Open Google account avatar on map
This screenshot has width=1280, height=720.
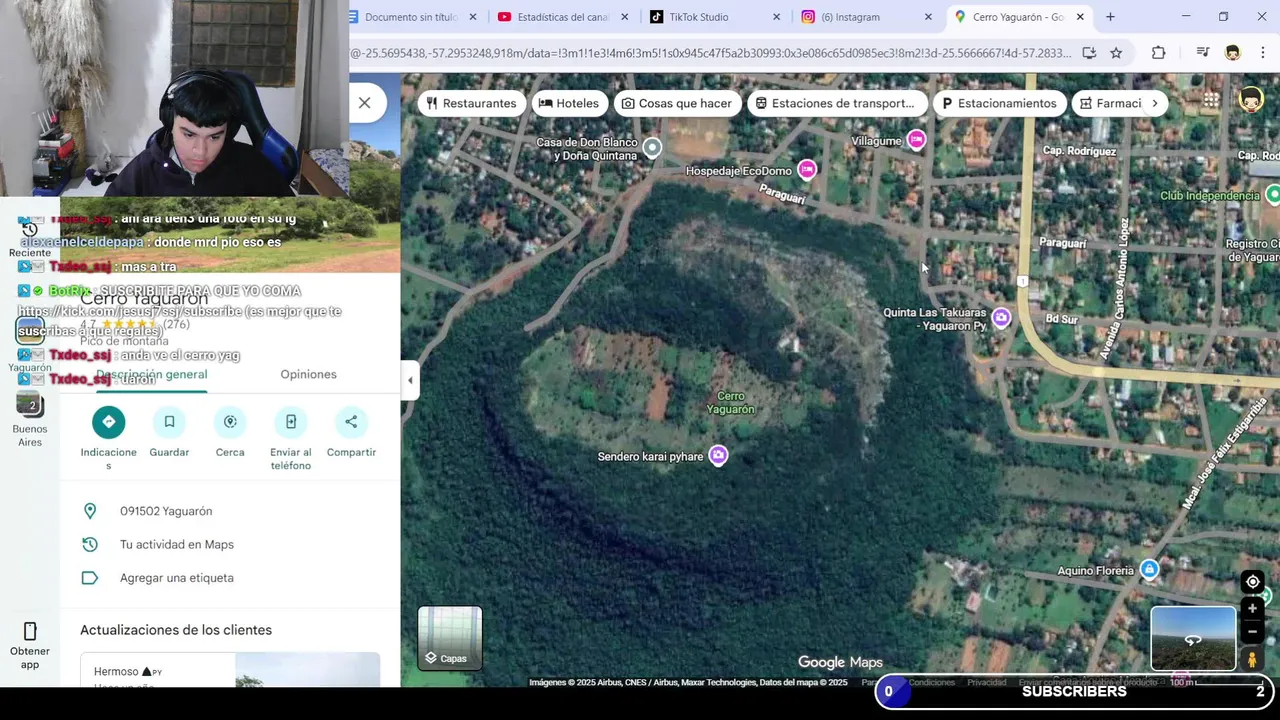tap(1250, 99)
